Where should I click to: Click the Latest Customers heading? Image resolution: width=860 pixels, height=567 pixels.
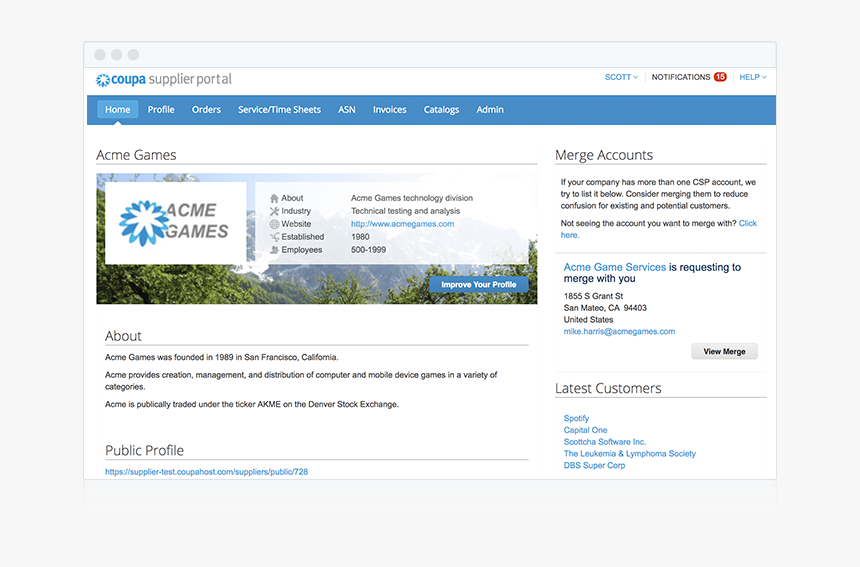click(x=608, y=388)
